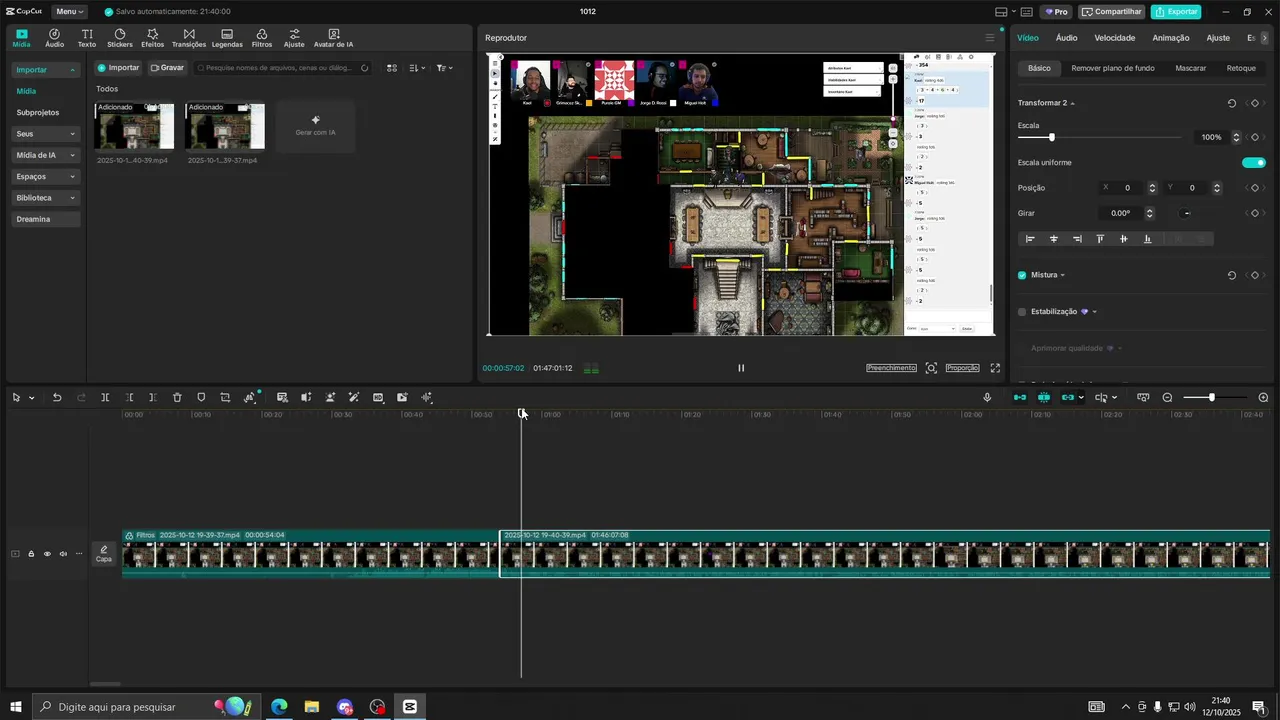This screenshot has width=1280, height=720.
Task: Open the Stickers panel
Action: click(120, 38)
